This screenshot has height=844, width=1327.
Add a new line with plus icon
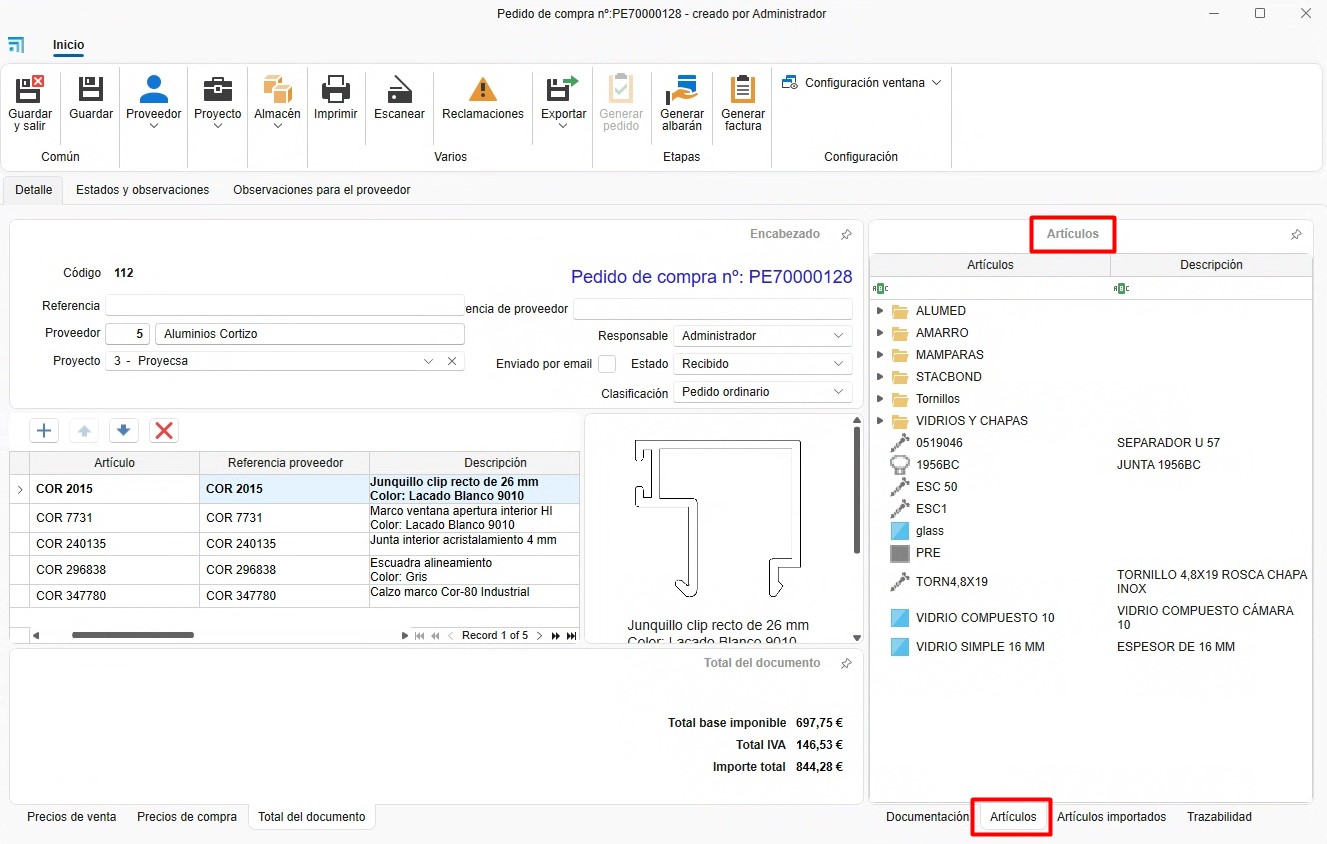(x=44, y=431)
